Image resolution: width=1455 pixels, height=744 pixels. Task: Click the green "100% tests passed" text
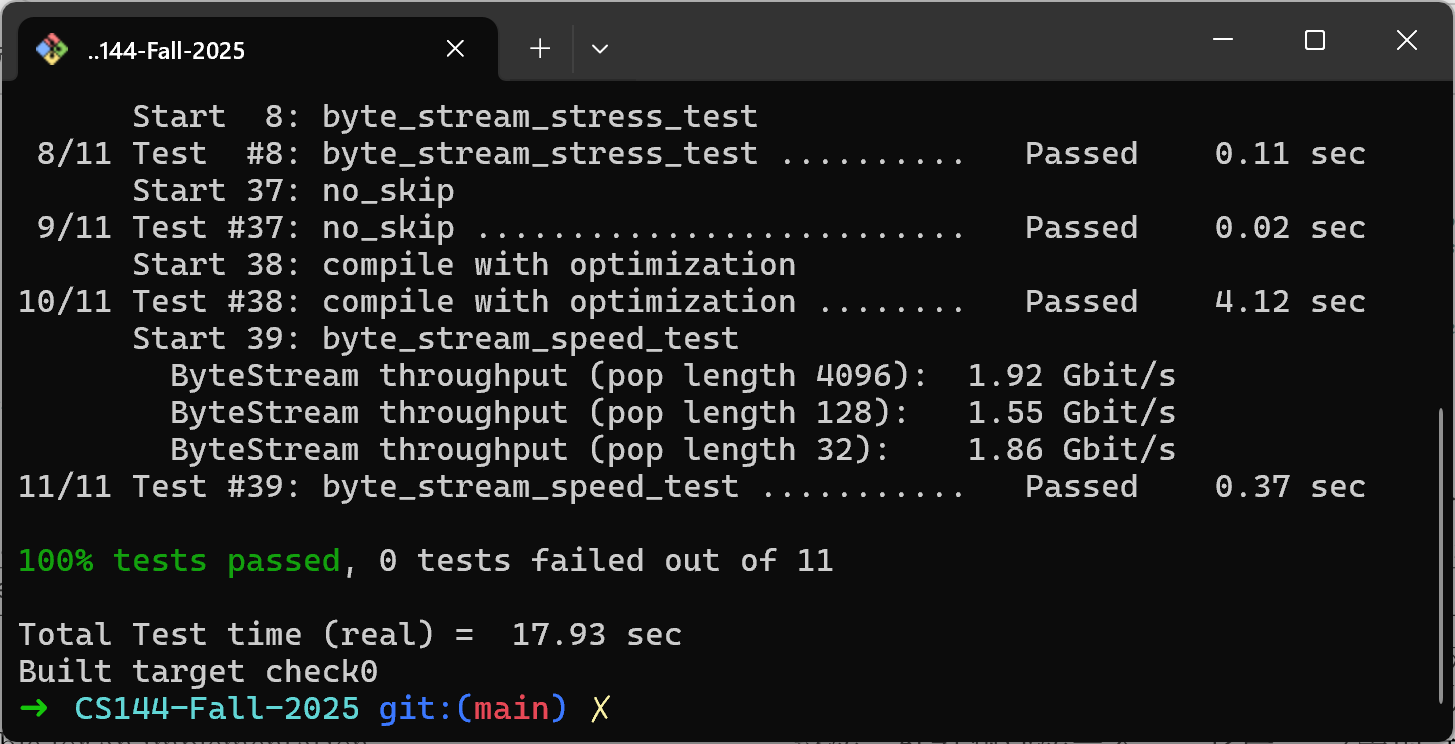180,561
